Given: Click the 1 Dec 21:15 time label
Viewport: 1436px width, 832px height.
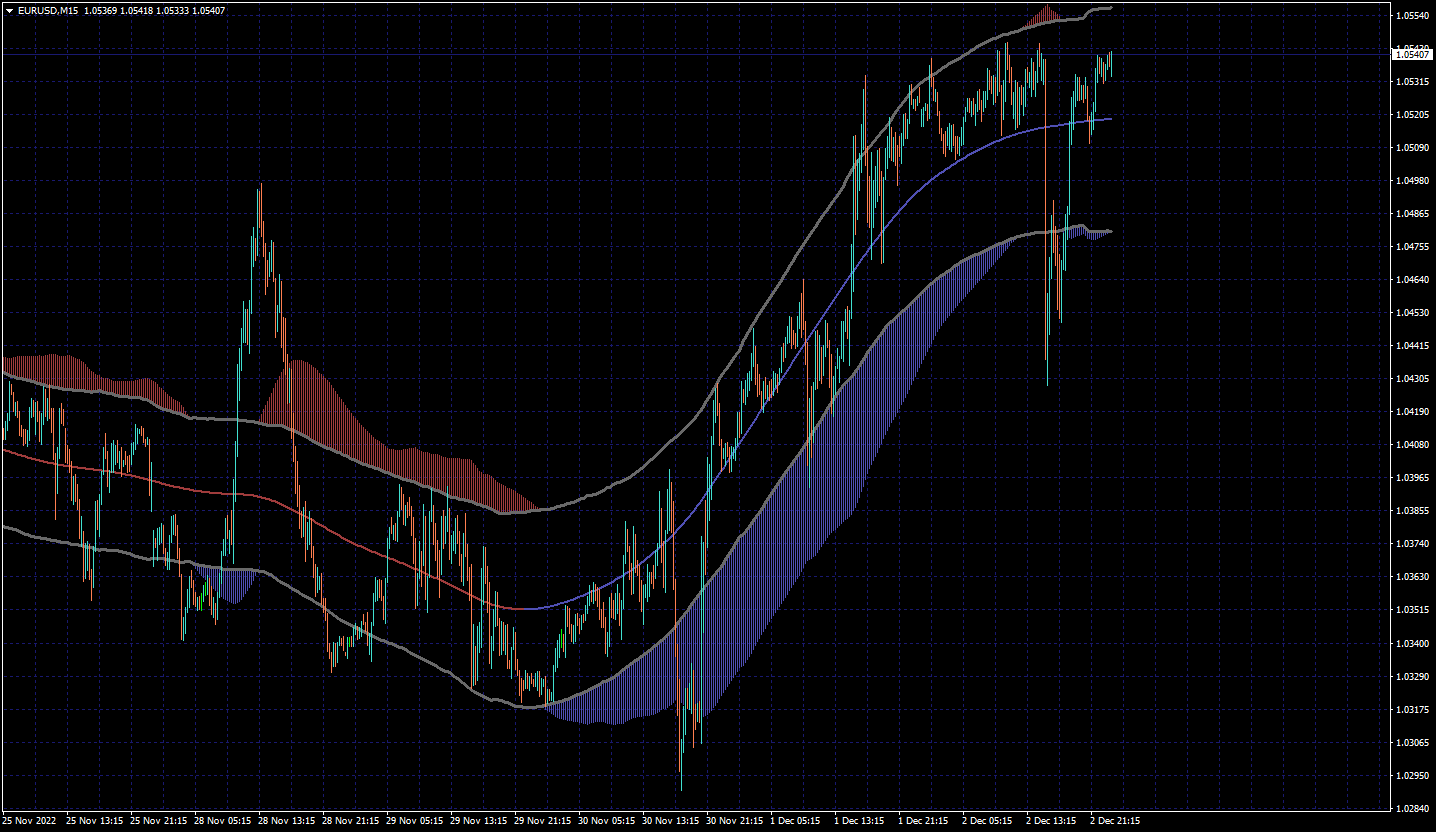Looking at the screenshot, I should (x=923, y=821).
